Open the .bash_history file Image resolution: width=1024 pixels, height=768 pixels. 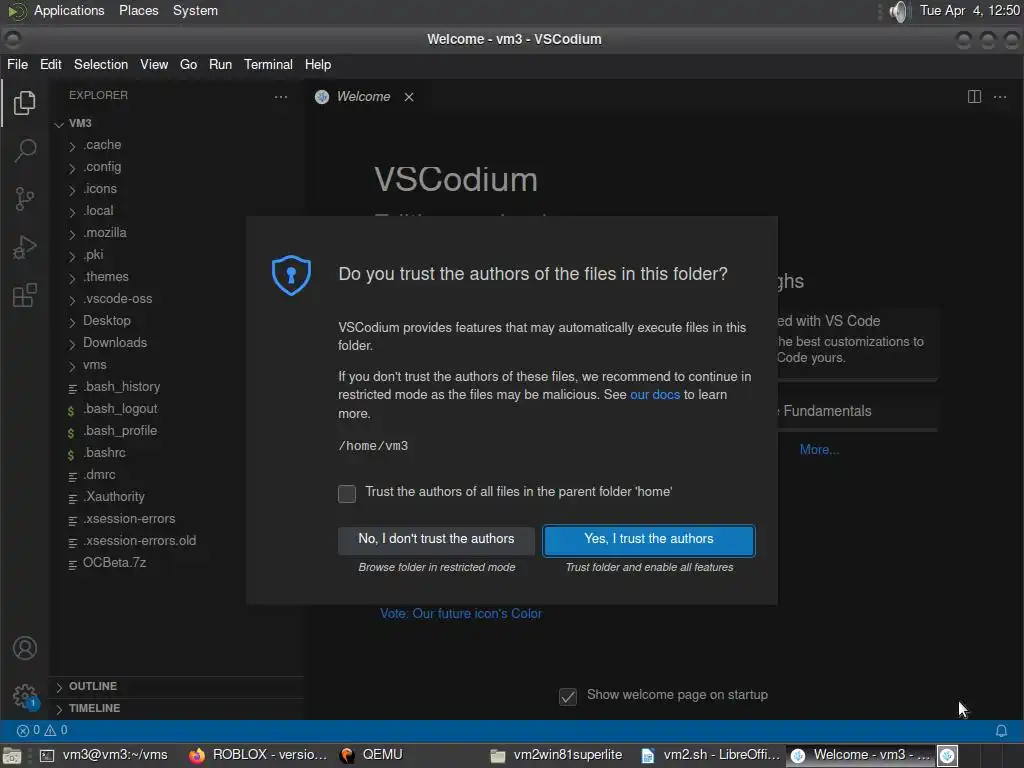pos(121,387)
